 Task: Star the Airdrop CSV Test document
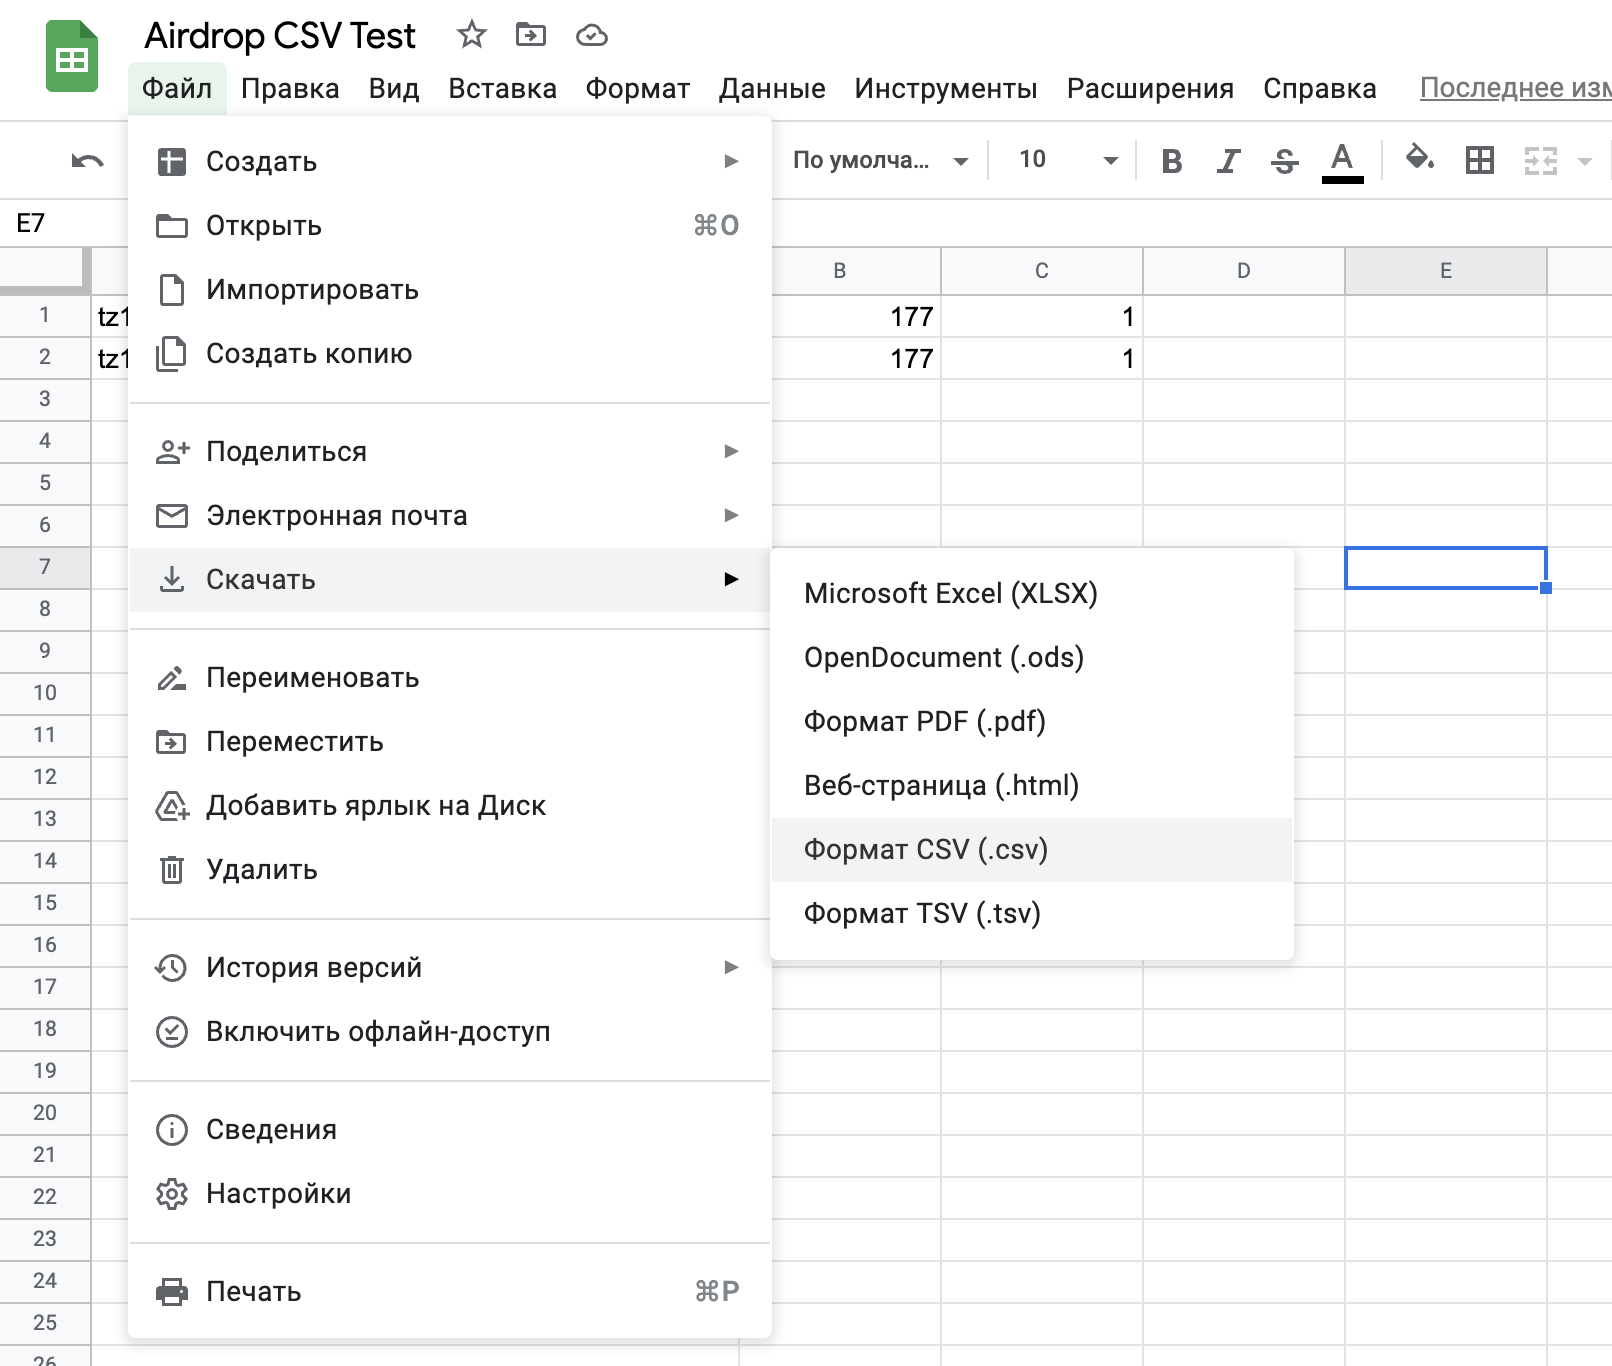click(x=471, y=36)
